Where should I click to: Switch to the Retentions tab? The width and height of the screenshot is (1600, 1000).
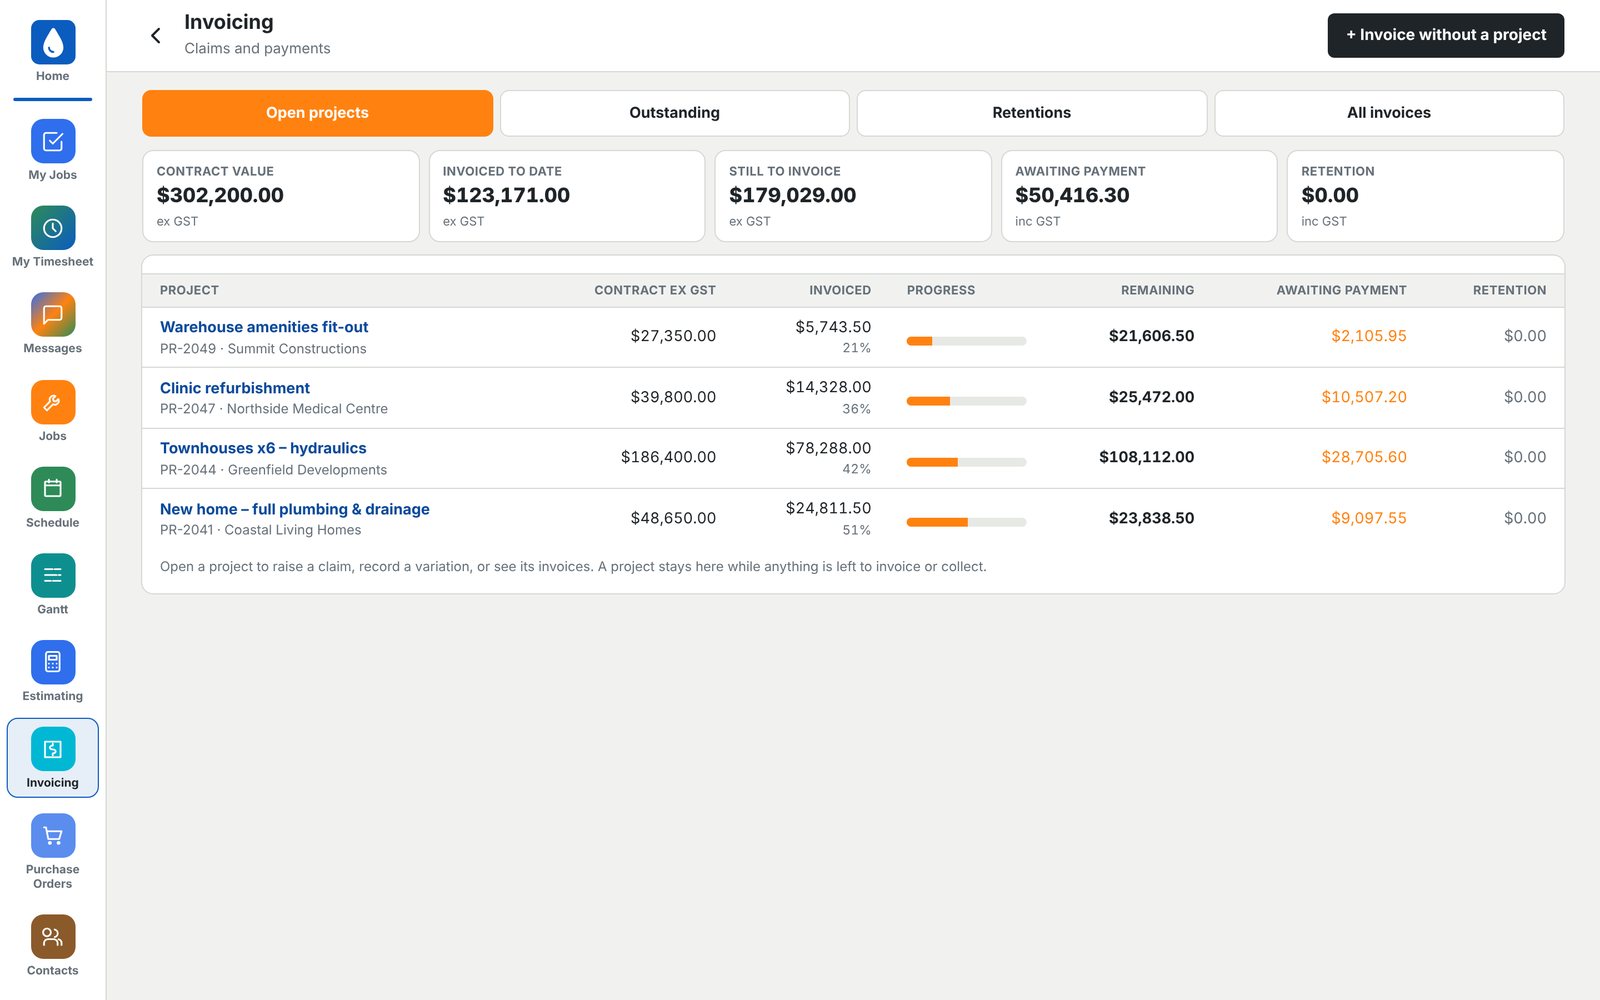tap(1031, 113)
